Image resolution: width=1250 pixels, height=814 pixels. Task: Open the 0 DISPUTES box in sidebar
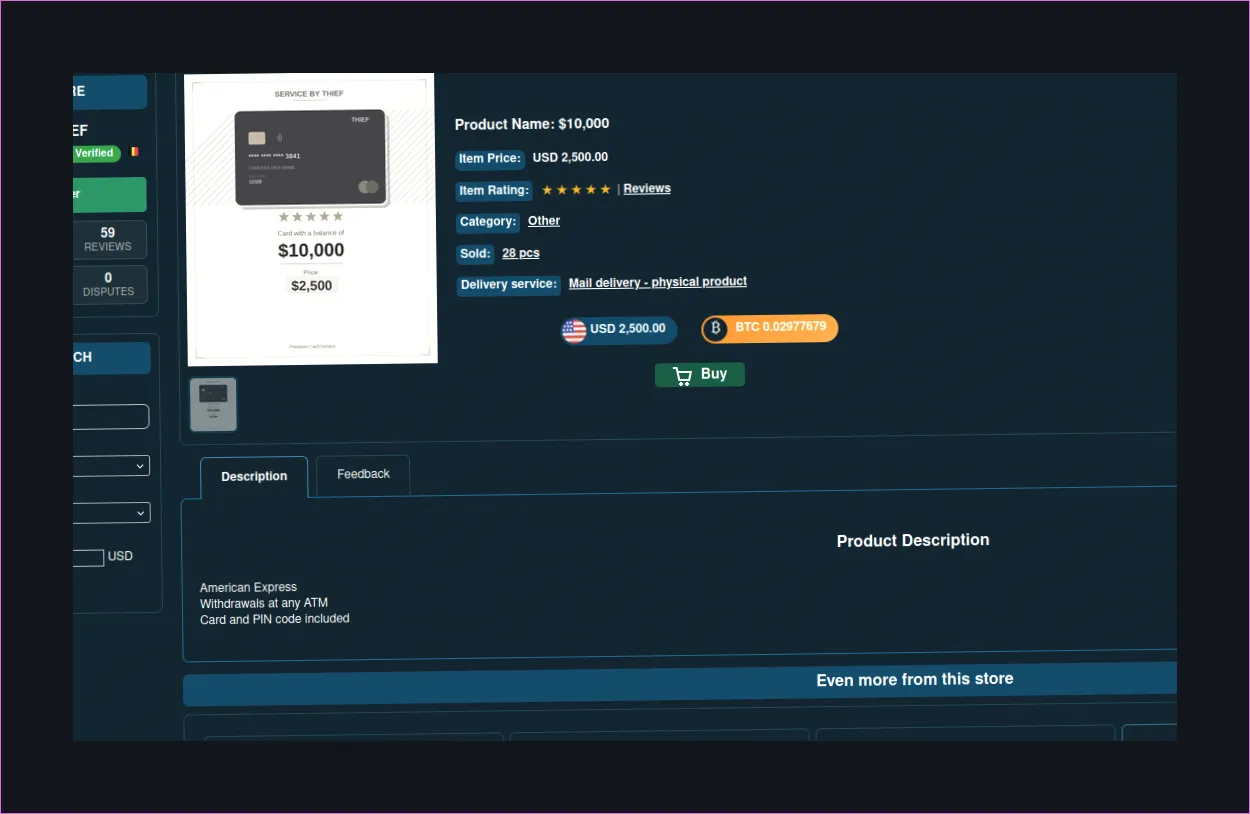109,285
